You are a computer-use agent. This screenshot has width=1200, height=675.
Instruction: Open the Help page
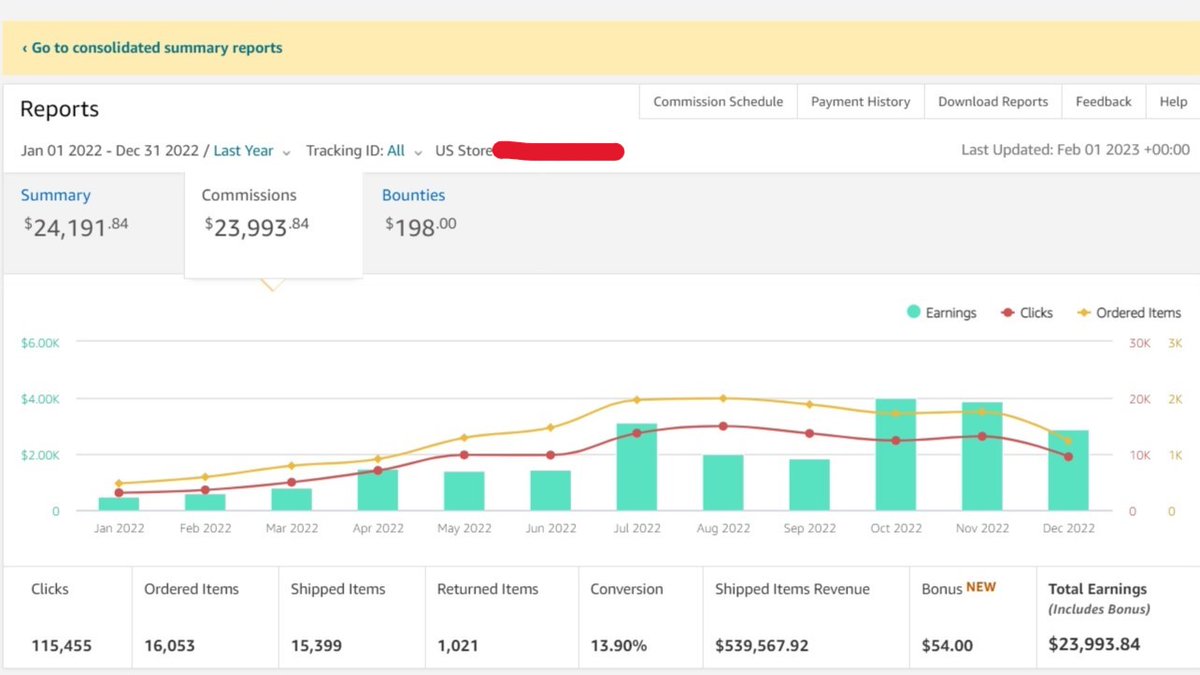[1173, 102]
